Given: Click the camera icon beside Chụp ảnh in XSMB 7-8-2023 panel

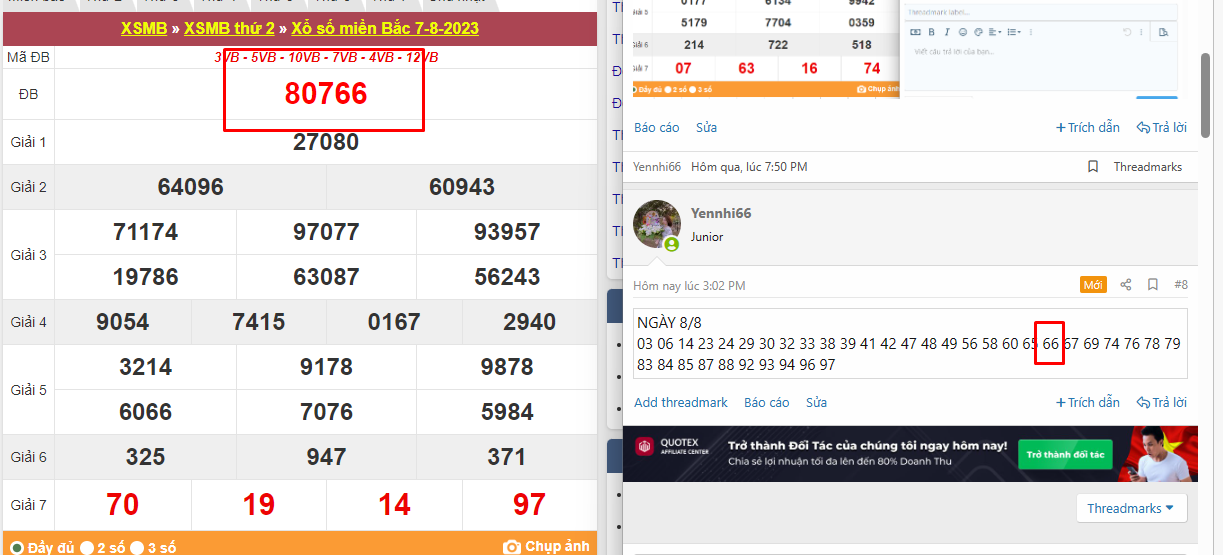Looking at the screenshot, I should tap(512, 547).
